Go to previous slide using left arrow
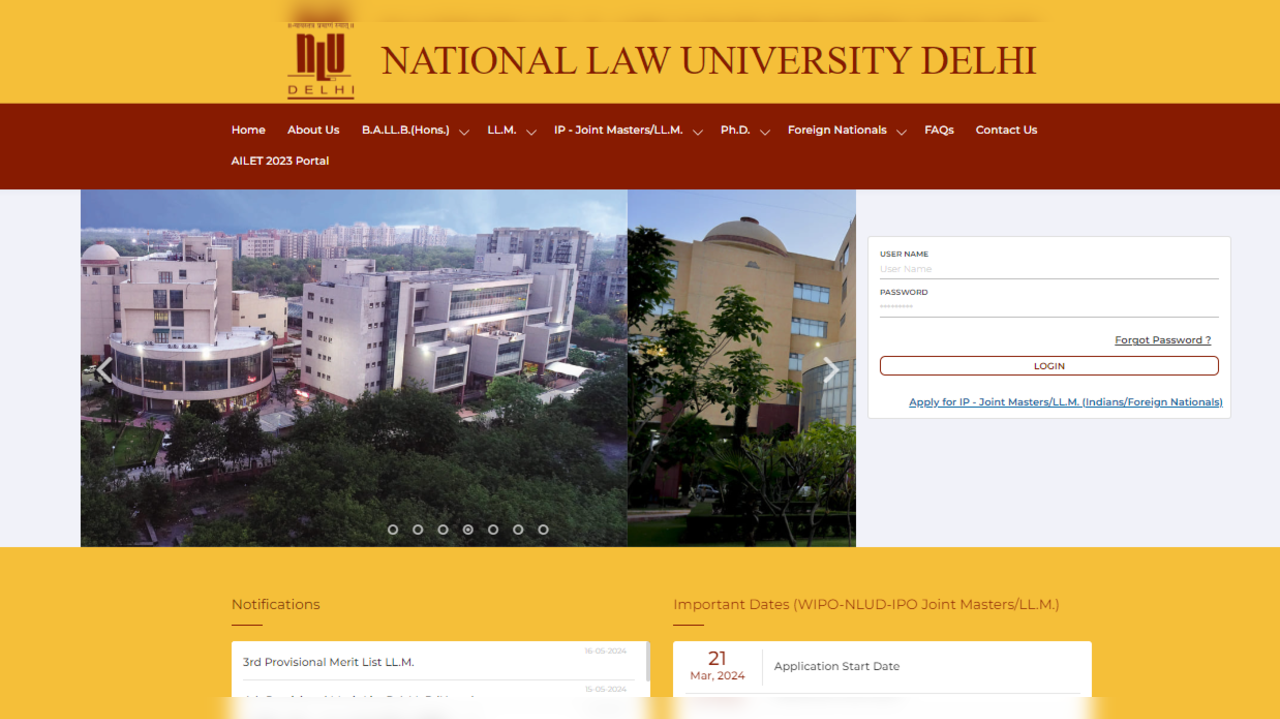This screenshot has width=1280, height=719. (103, 369)
